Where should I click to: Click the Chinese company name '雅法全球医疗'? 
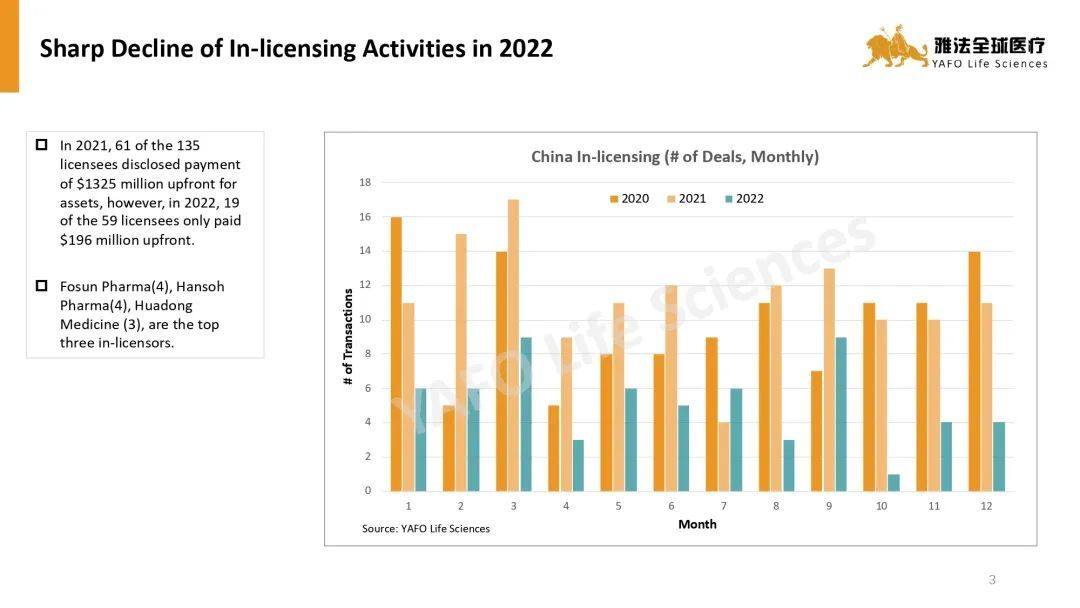(x=990, y=45)
